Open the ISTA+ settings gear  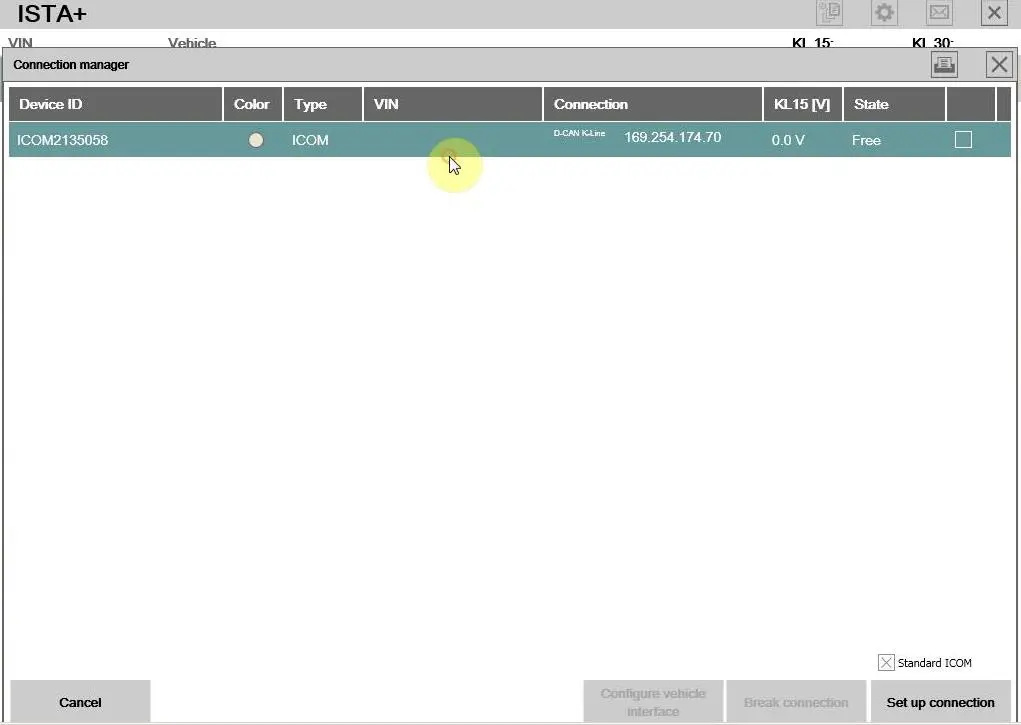[884, 12]
